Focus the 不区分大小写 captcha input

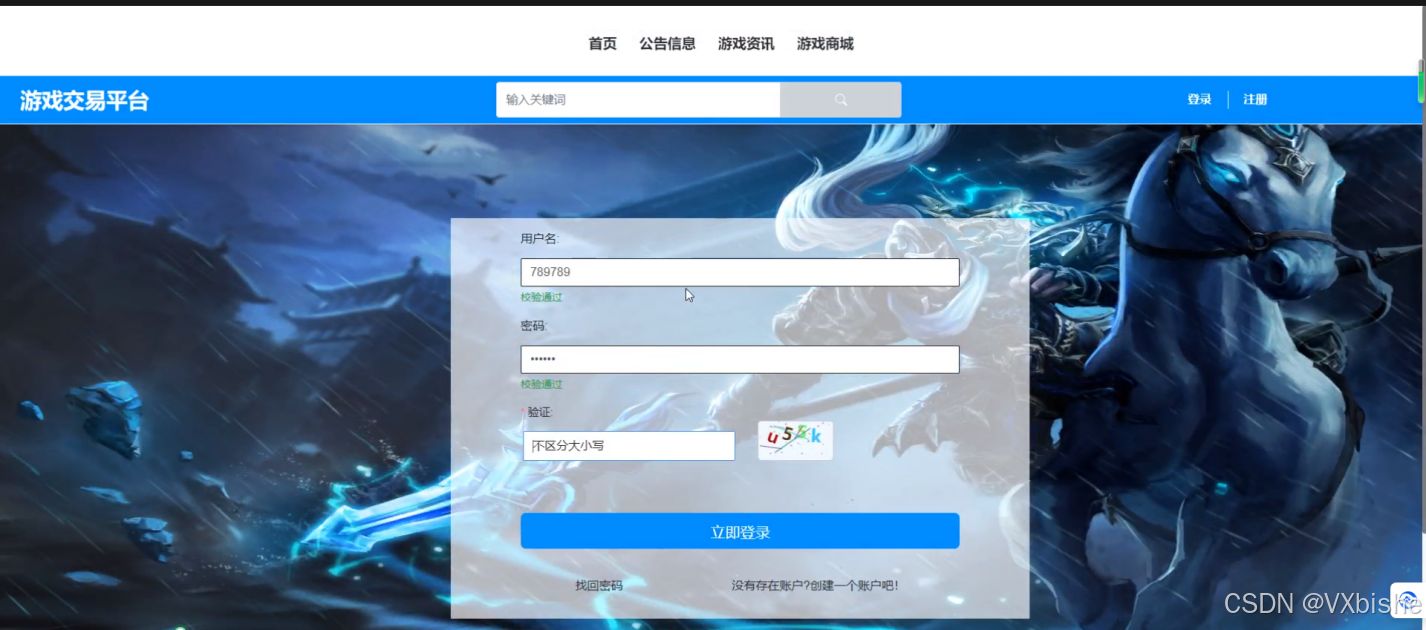click(x=629, y=446)
